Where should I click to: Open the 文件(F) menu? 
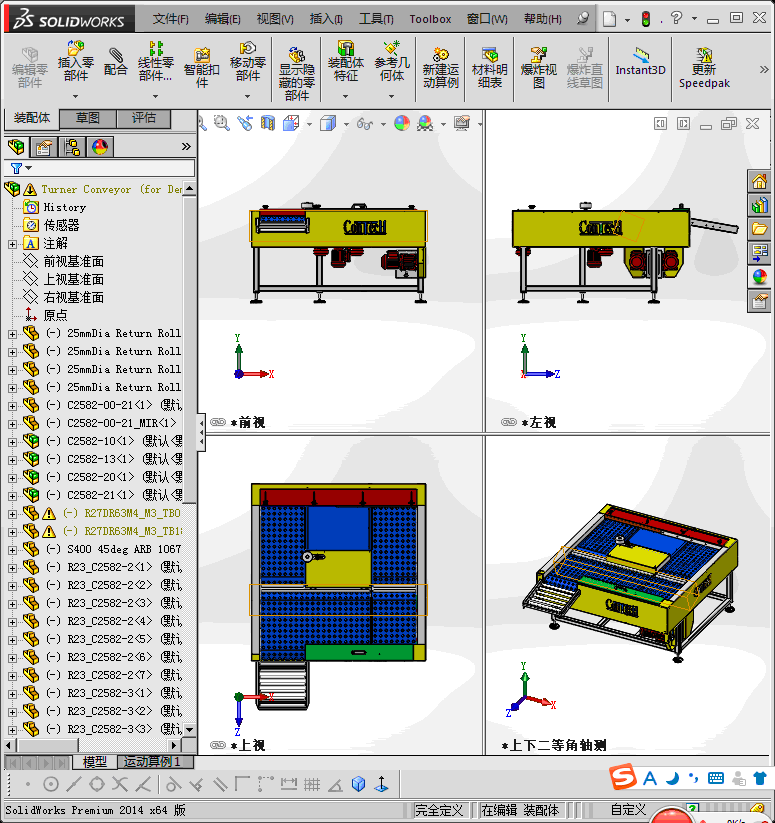(x=171, y=19)
